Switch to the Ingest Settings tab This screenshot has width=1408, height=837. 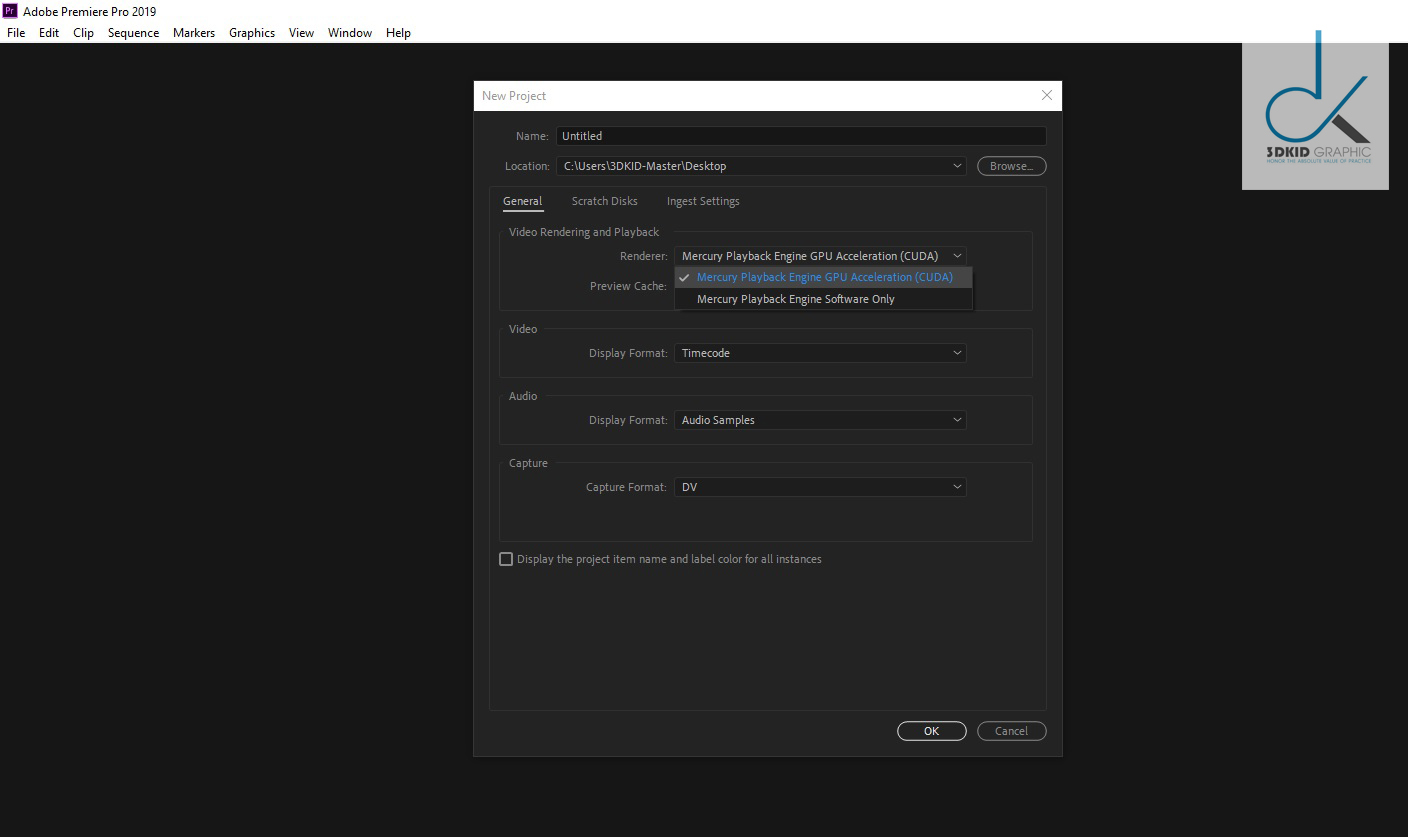click(703, 201)
